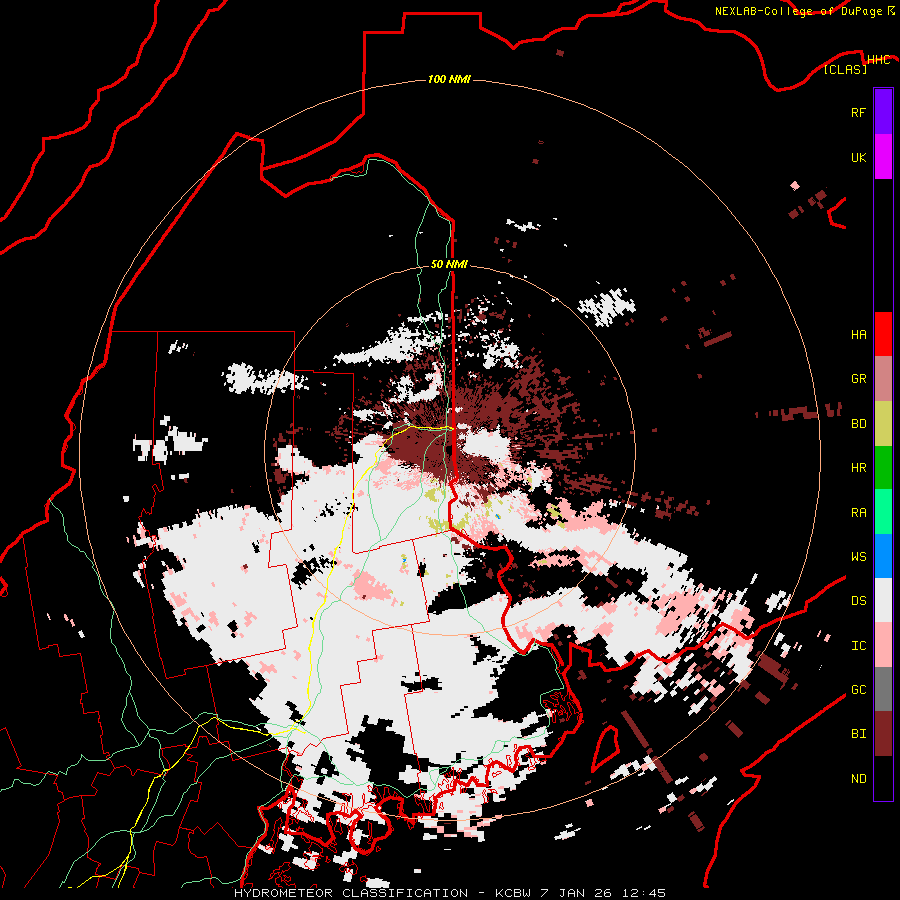Click the blue WS legend swatch

pyautogui.click(x=883, y=556)
